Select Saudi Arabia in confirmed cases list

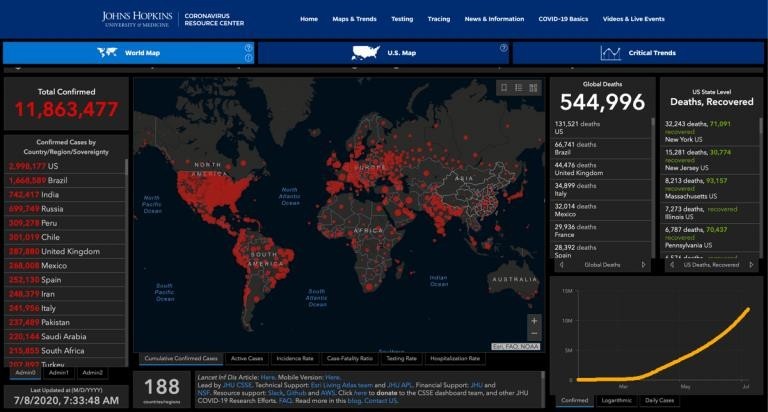[65, 337]
